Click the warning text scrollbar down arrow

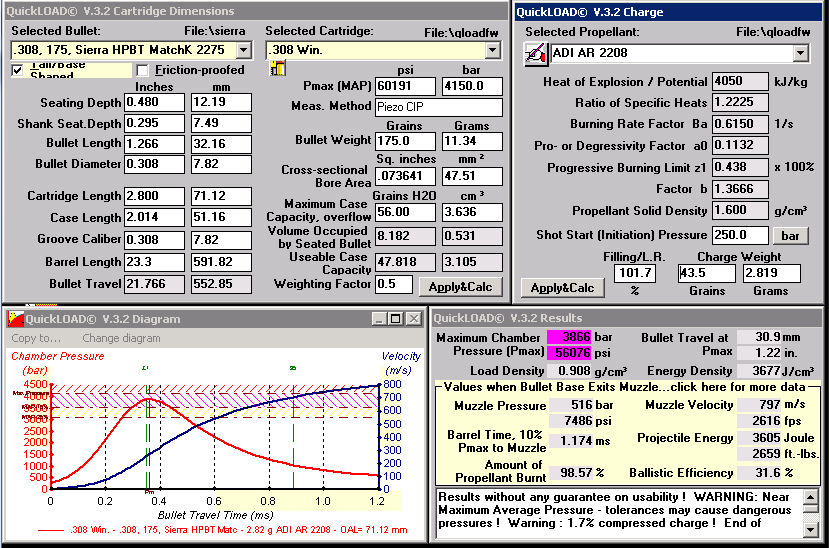pos(810,529)
